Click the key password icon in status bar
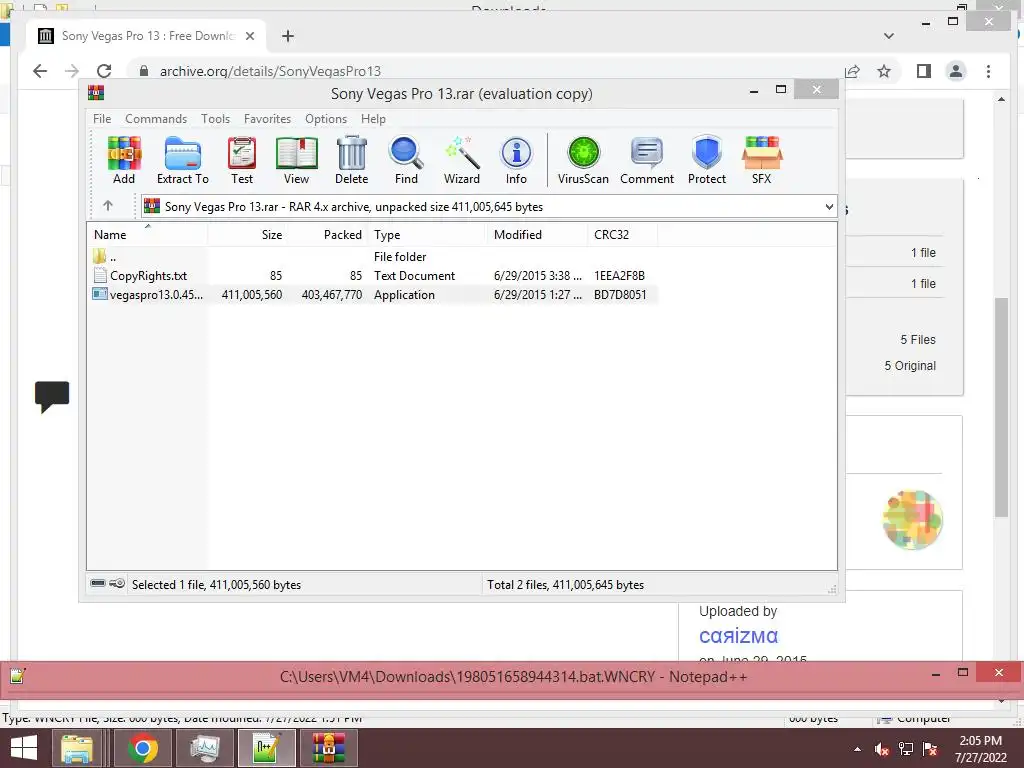This screenshot has width=1024, height=768. click(117, 583)
